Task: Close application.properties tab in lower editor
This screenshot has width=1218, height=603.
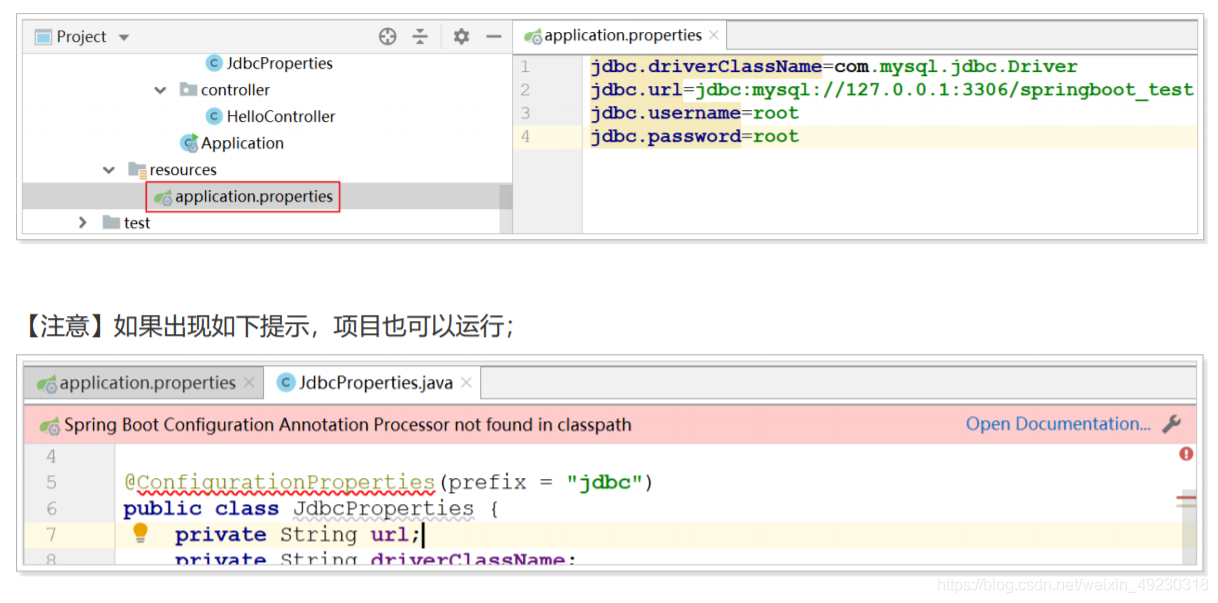Action: click(x=250, y=383)
